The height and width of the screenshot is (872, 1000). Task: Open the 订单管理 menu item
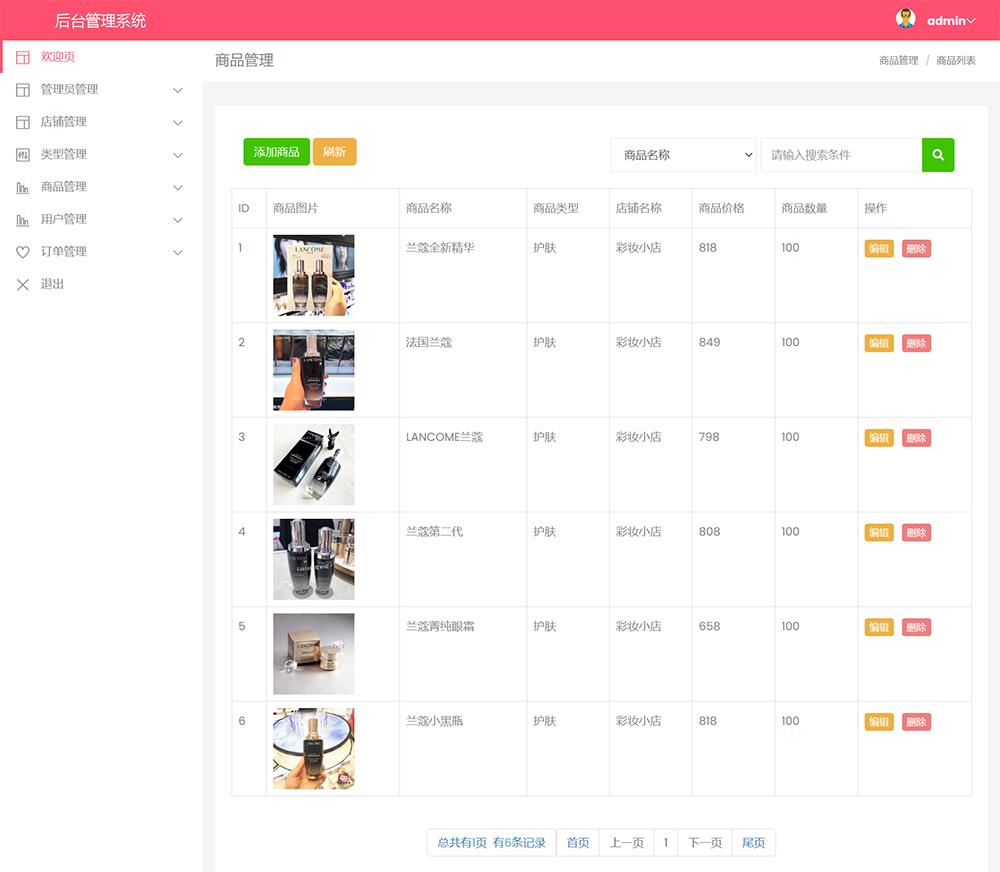[x=101, y=252]
